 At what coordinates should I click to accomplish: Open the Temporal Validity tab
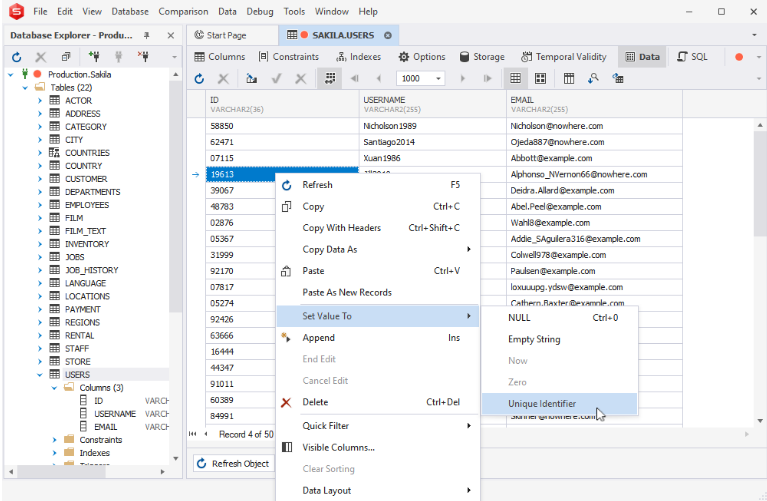(564, 57)
